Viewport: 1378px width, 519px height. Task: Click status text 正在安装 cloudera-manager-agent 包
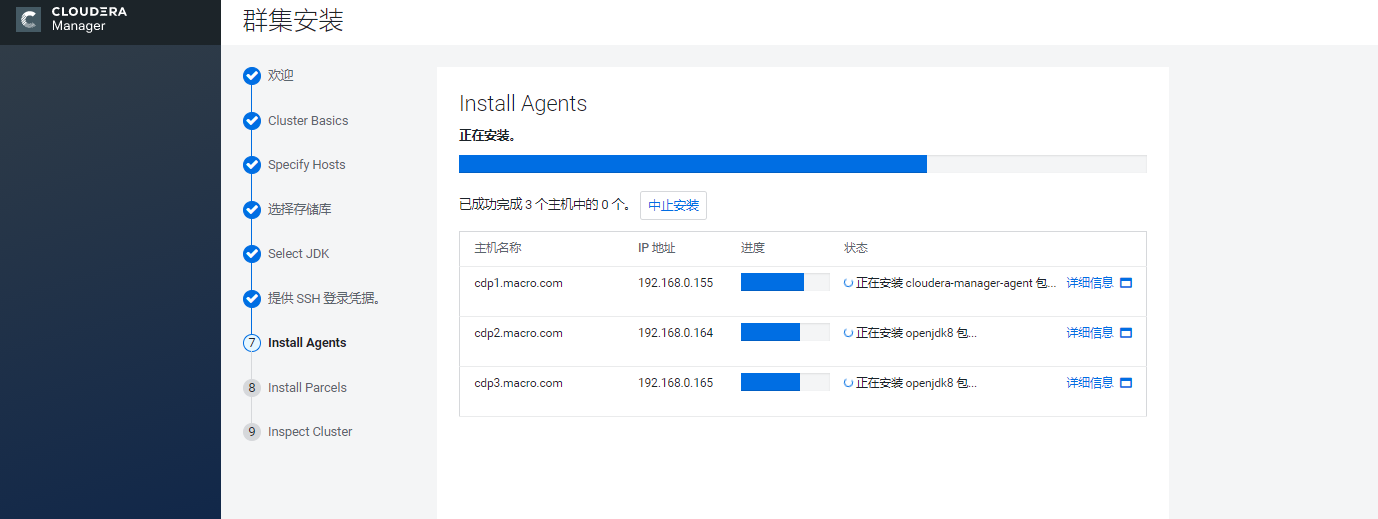956,283
